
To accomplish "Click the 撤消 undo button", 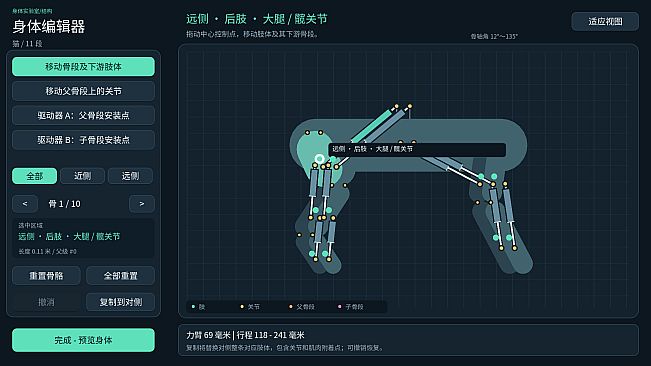I will coord(46,302).
